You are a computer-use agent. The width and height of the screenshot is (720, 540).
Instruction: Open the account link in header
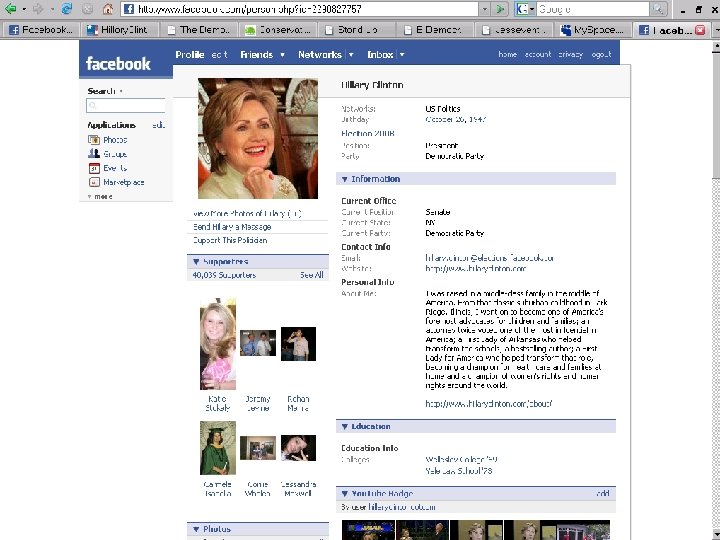(538, 54)
